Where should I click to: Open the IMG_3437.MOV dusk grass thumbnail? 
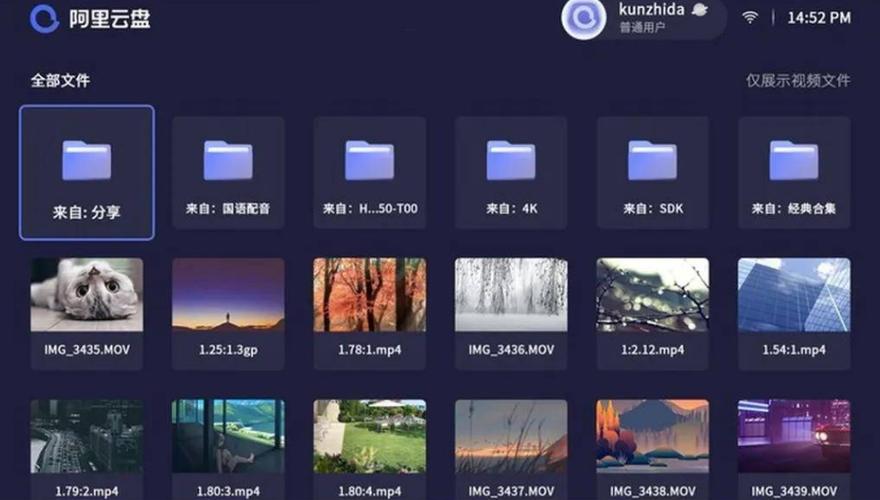tap(511, 436)
